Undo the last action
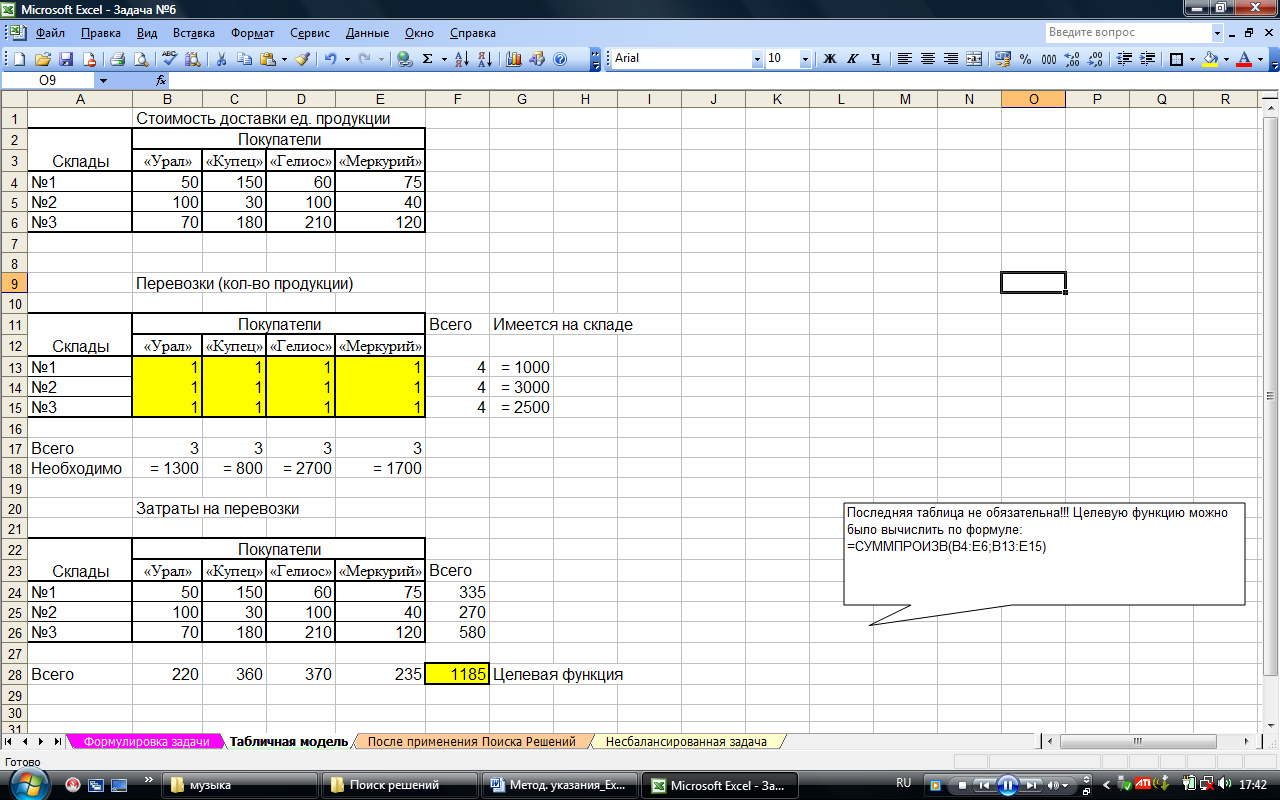 click(x=331, y=59)
